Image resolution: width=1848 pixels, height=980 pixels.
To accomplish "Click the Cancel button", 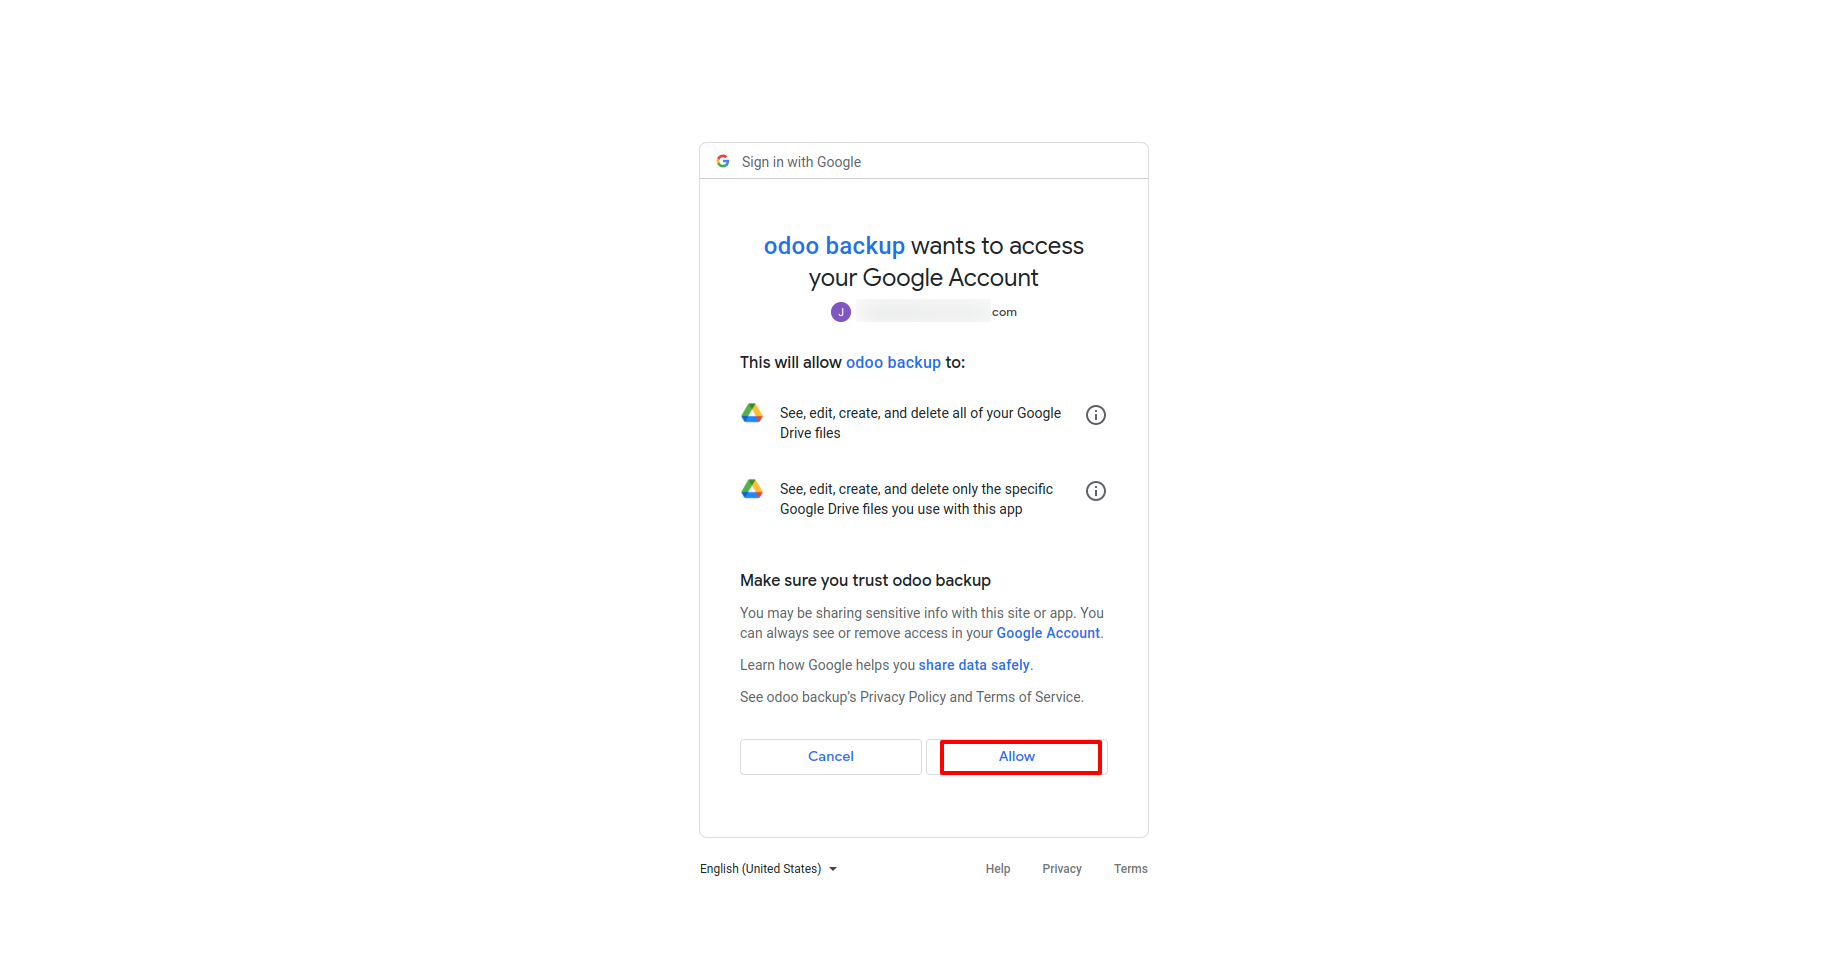I will point(831,757).
